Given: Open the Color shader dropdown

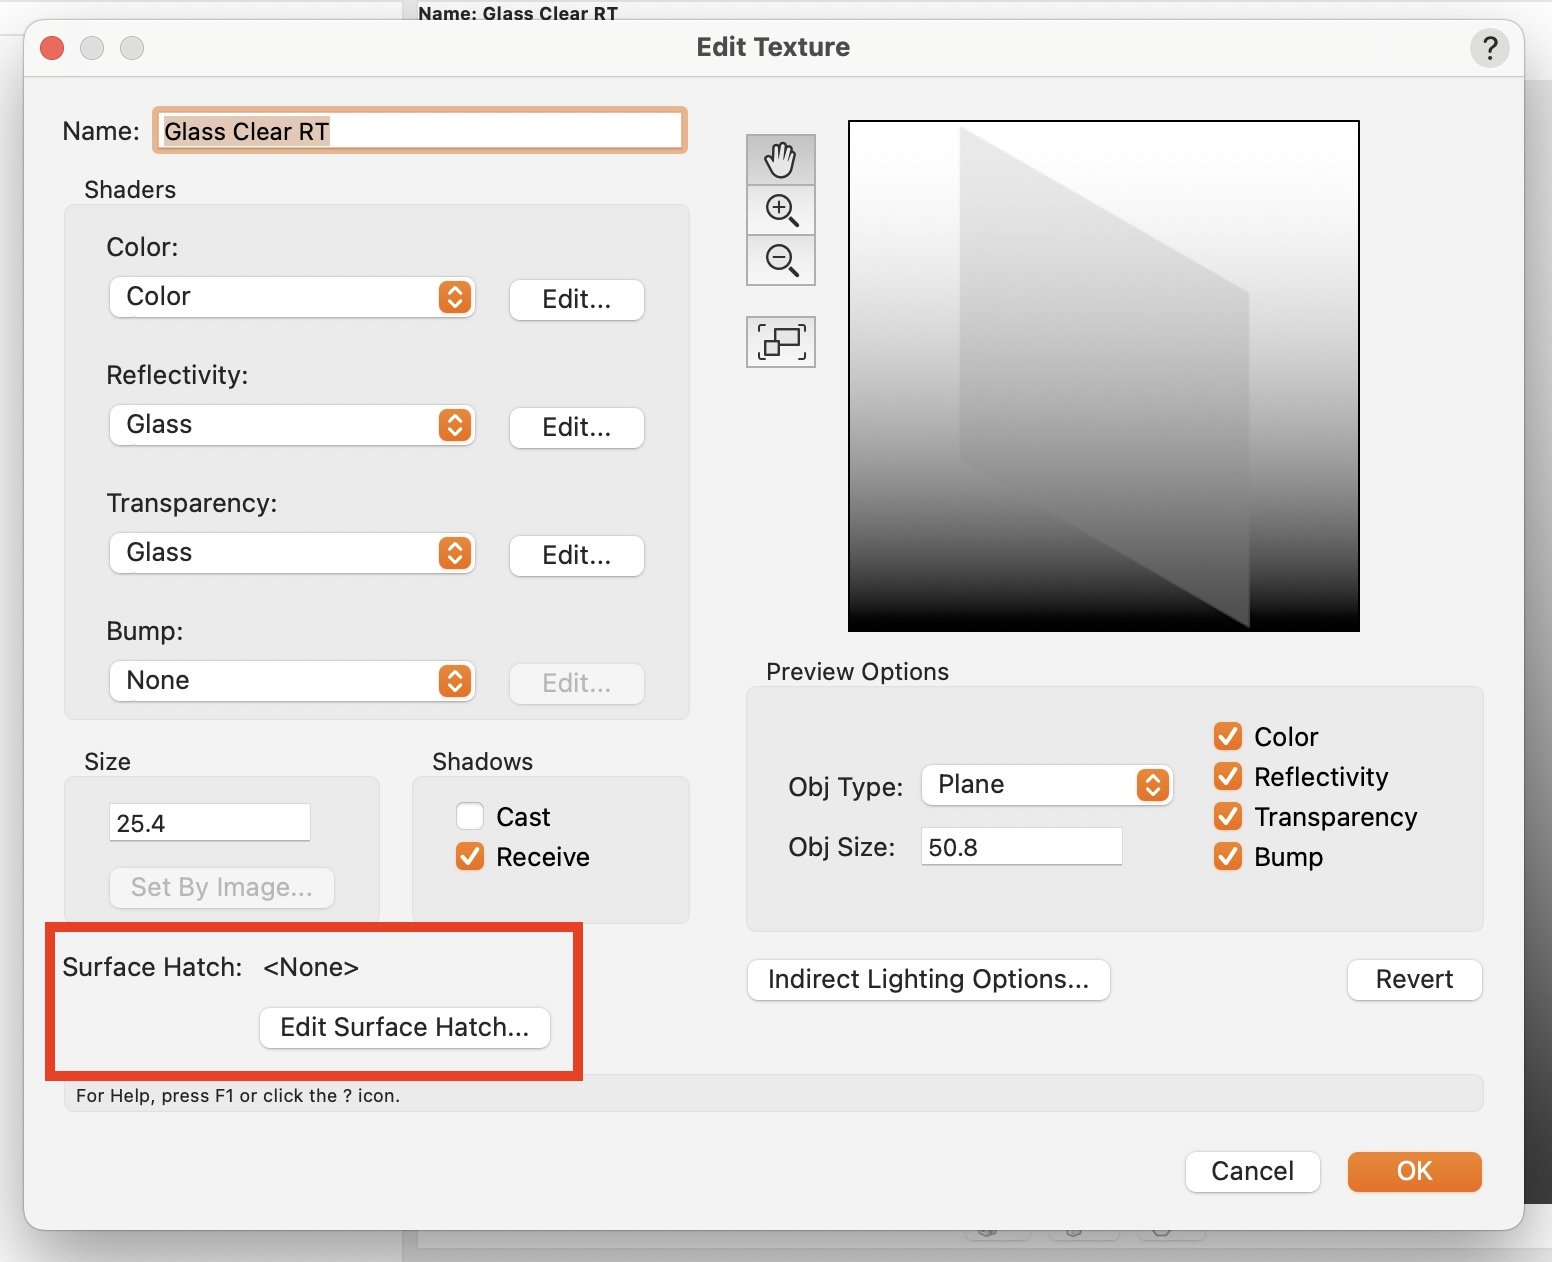Looking at the screenshot, I should tap(291, 297).
